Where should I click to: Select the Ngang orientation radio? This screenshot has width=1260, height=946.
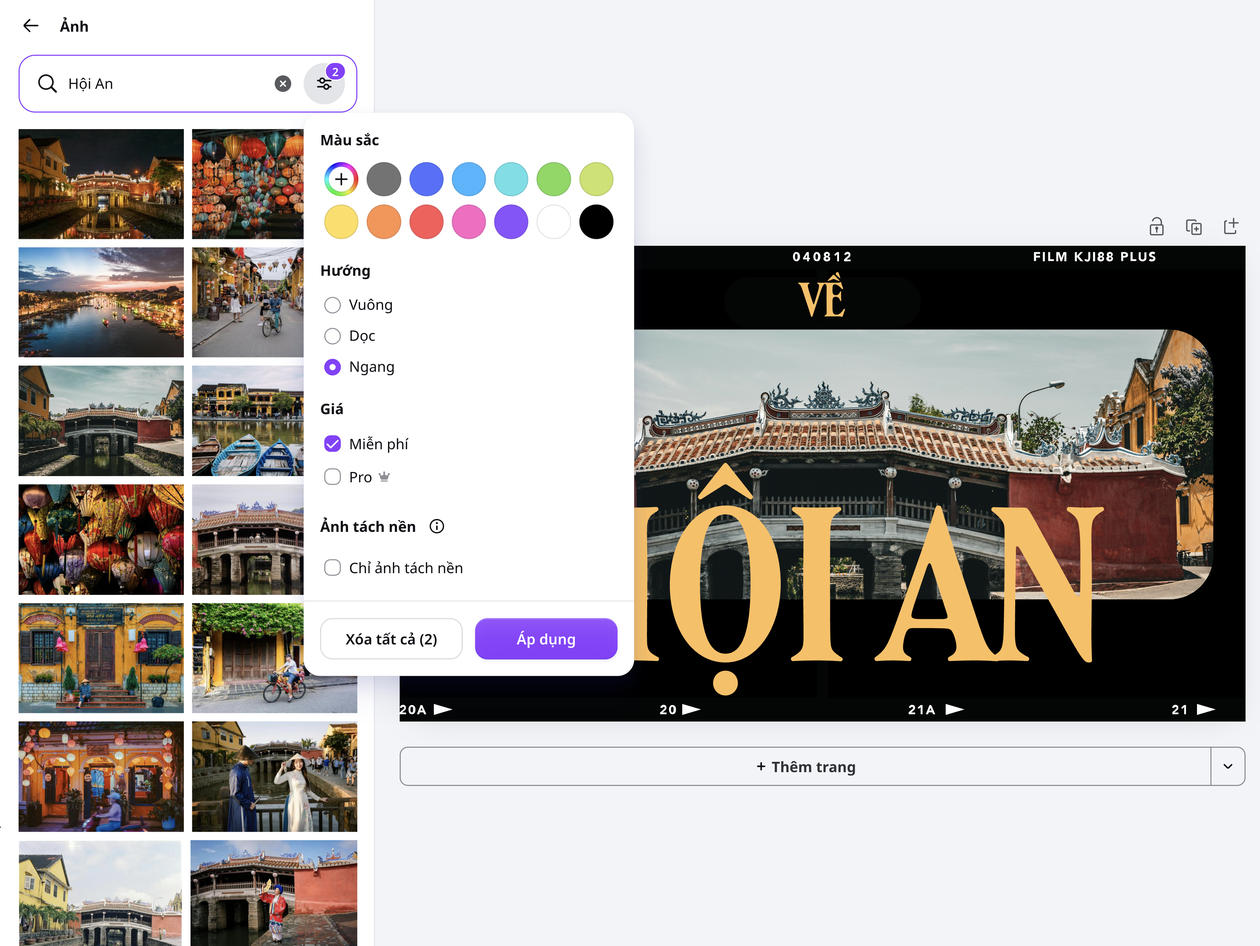pyautogui.click(x=333, y=367)
